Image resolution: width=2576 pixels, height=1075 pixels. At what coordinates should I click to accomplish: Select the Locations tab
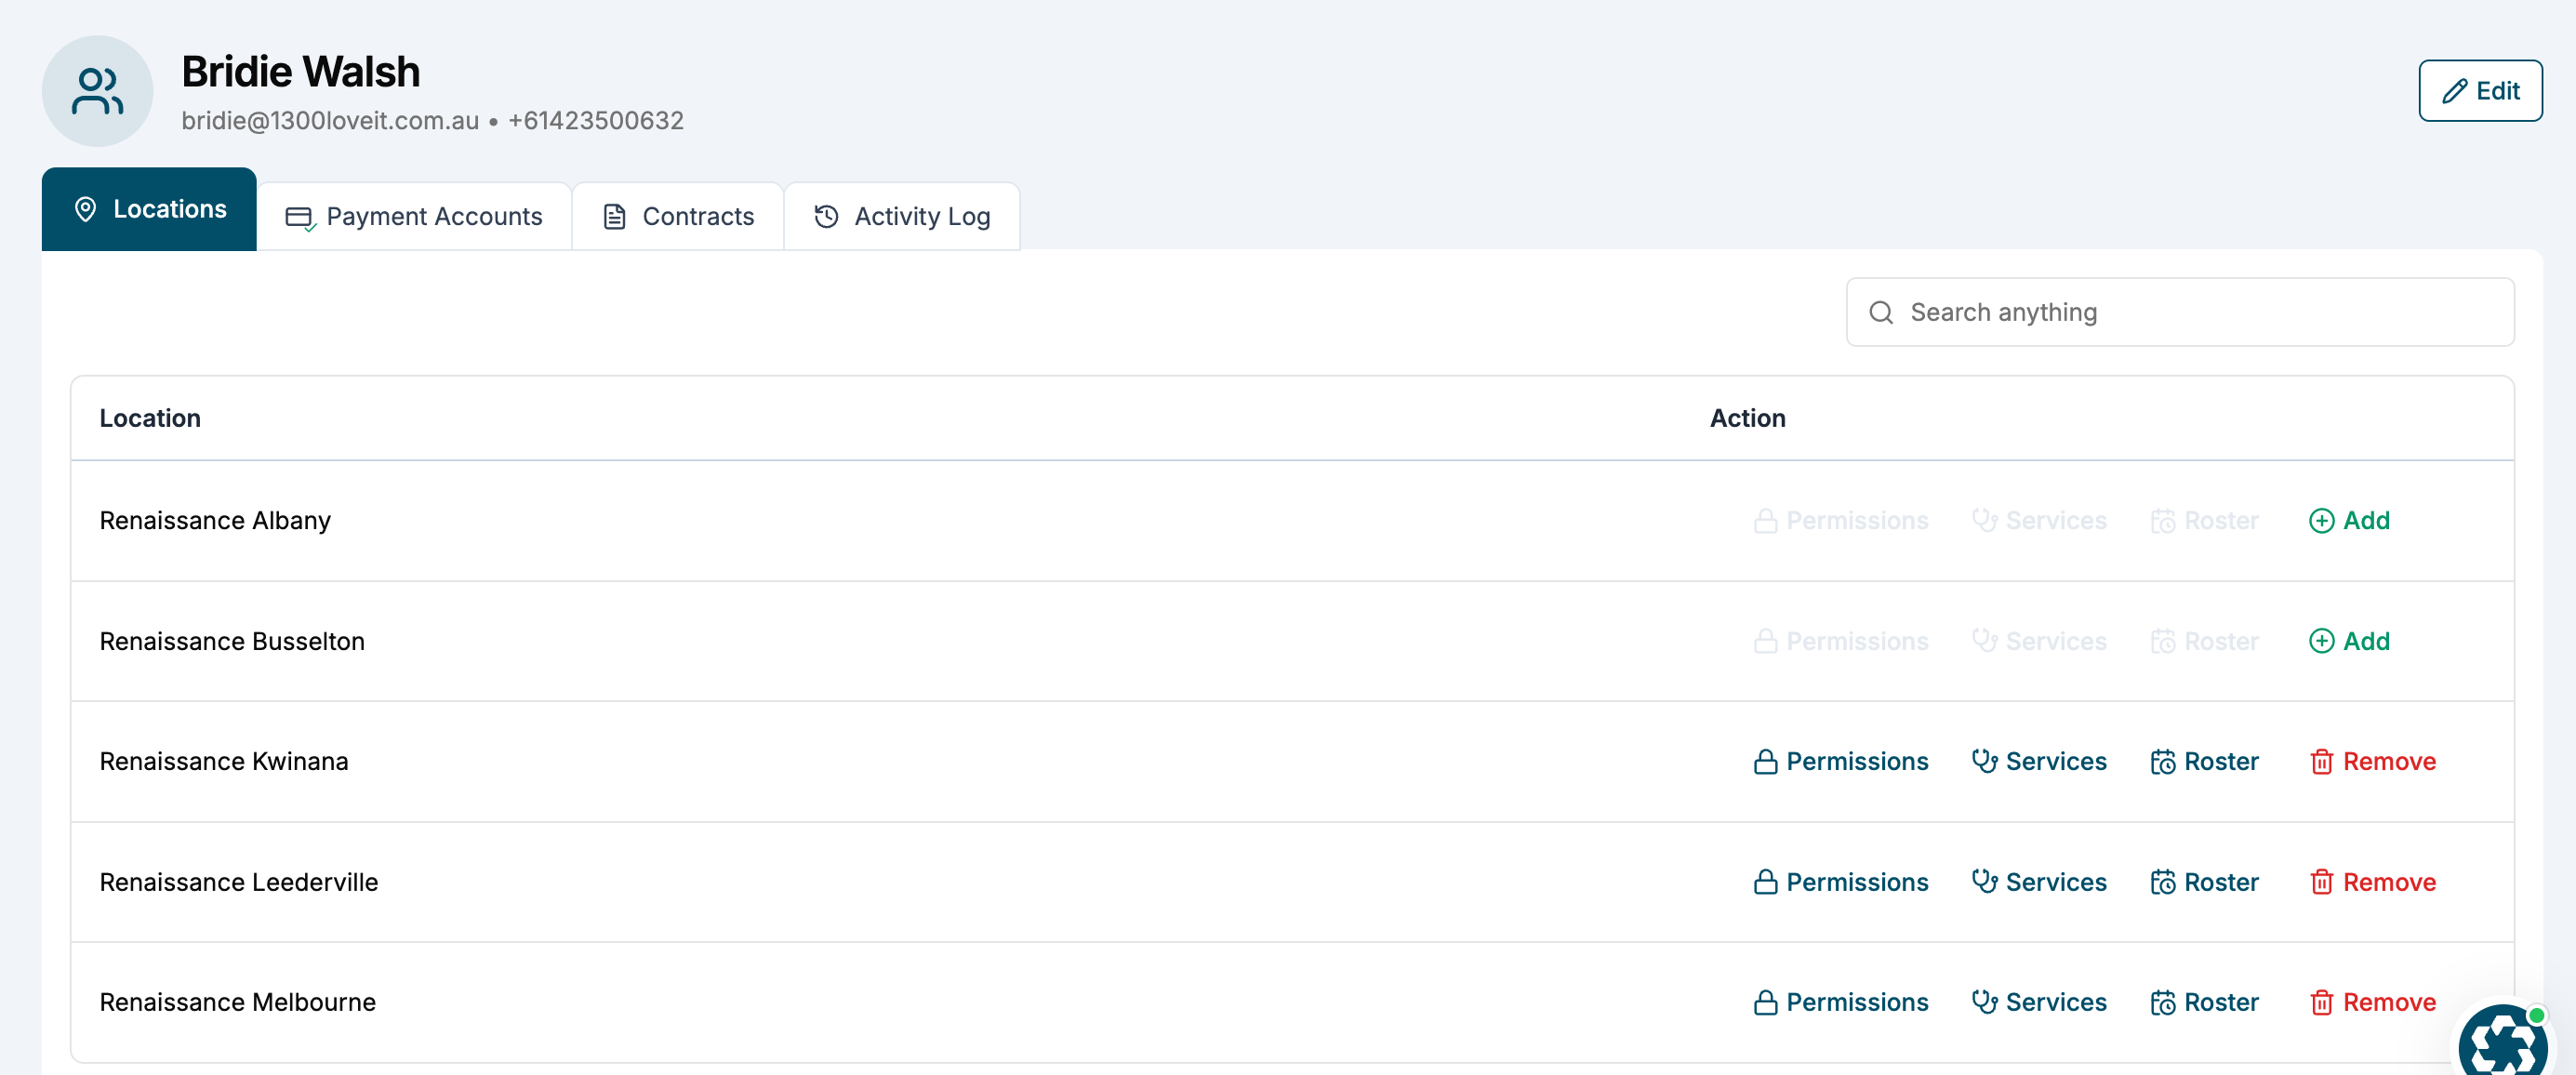coord(149,209)
